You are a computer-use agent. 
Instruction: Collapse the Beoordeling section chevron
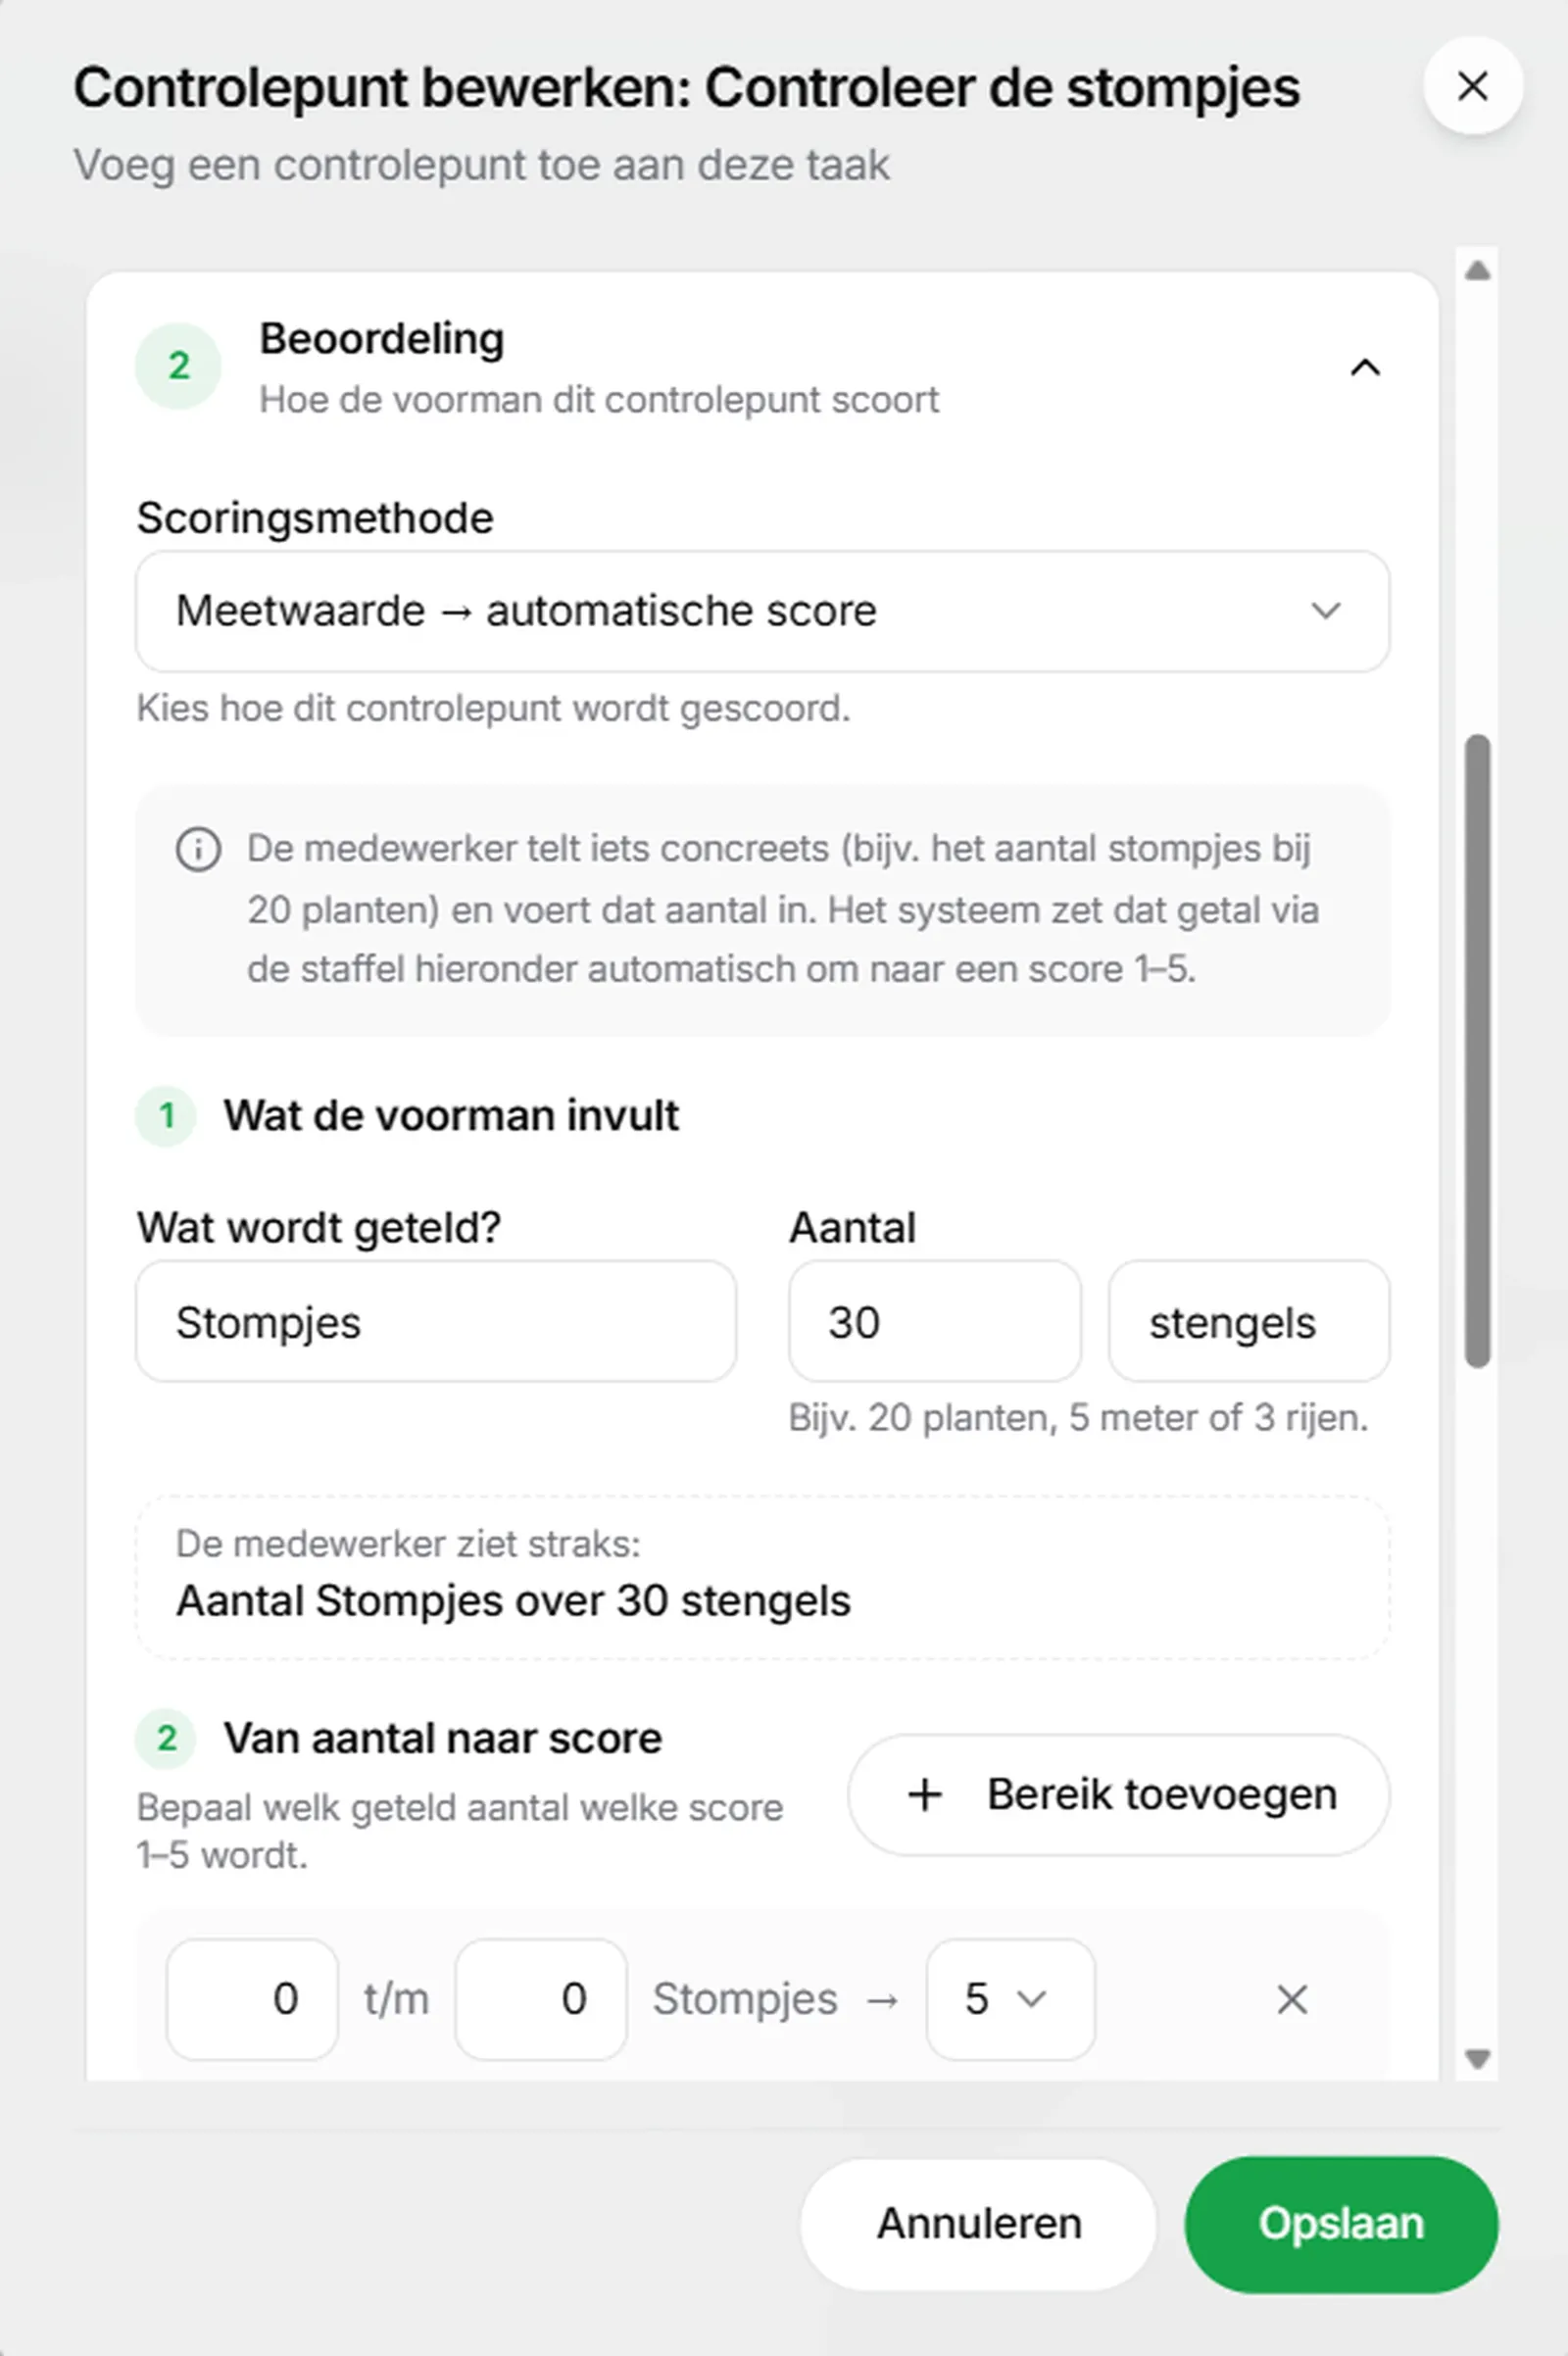pyautogui.click(x=1365, y=368)
